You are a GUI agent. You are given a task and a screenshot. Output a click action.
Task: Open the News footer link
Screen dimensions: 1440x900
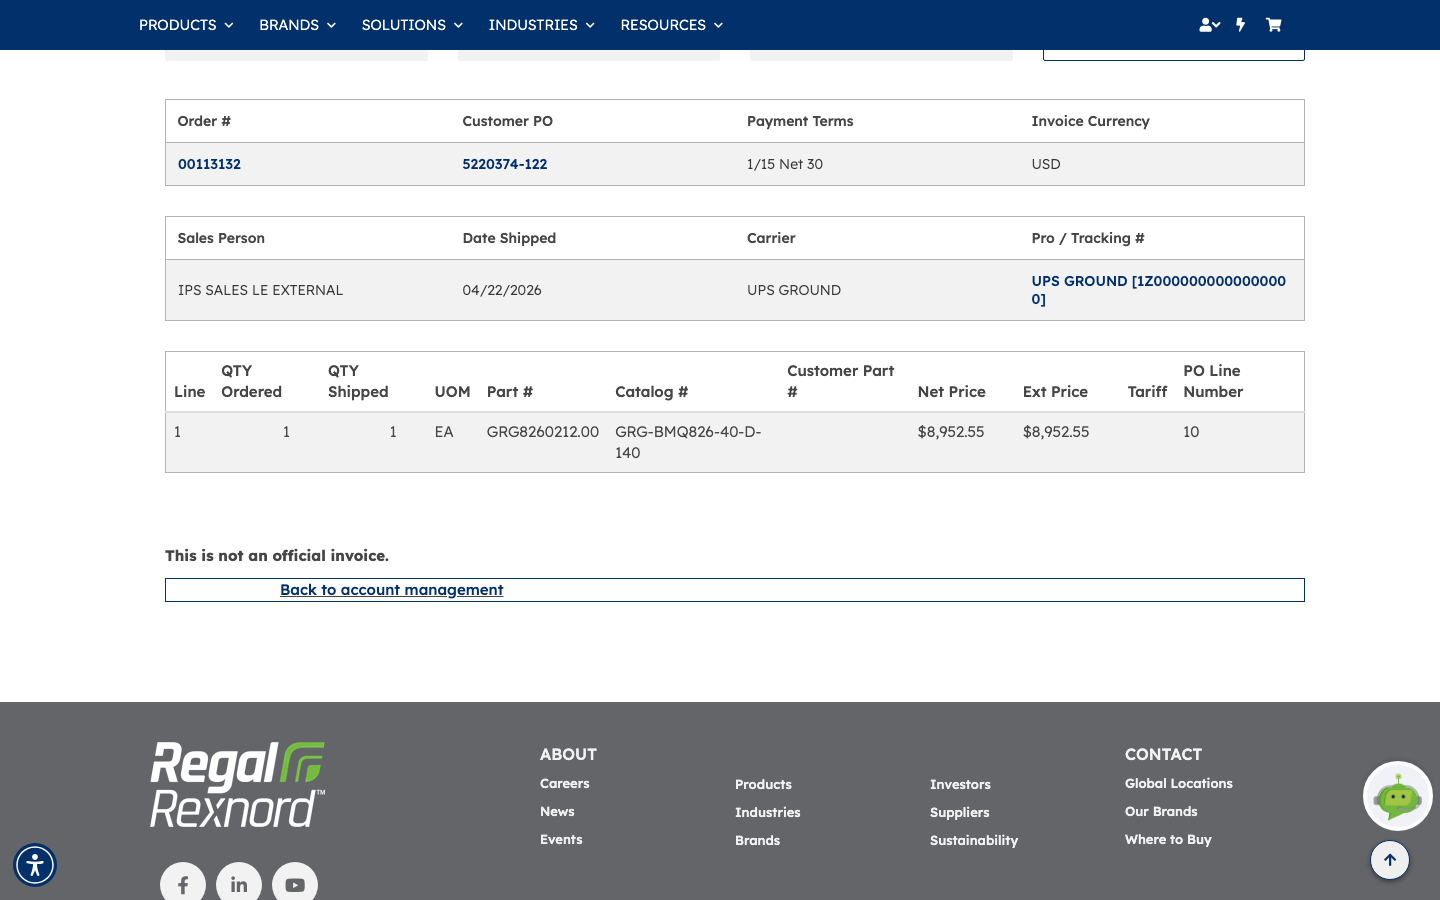pos(557,812)
